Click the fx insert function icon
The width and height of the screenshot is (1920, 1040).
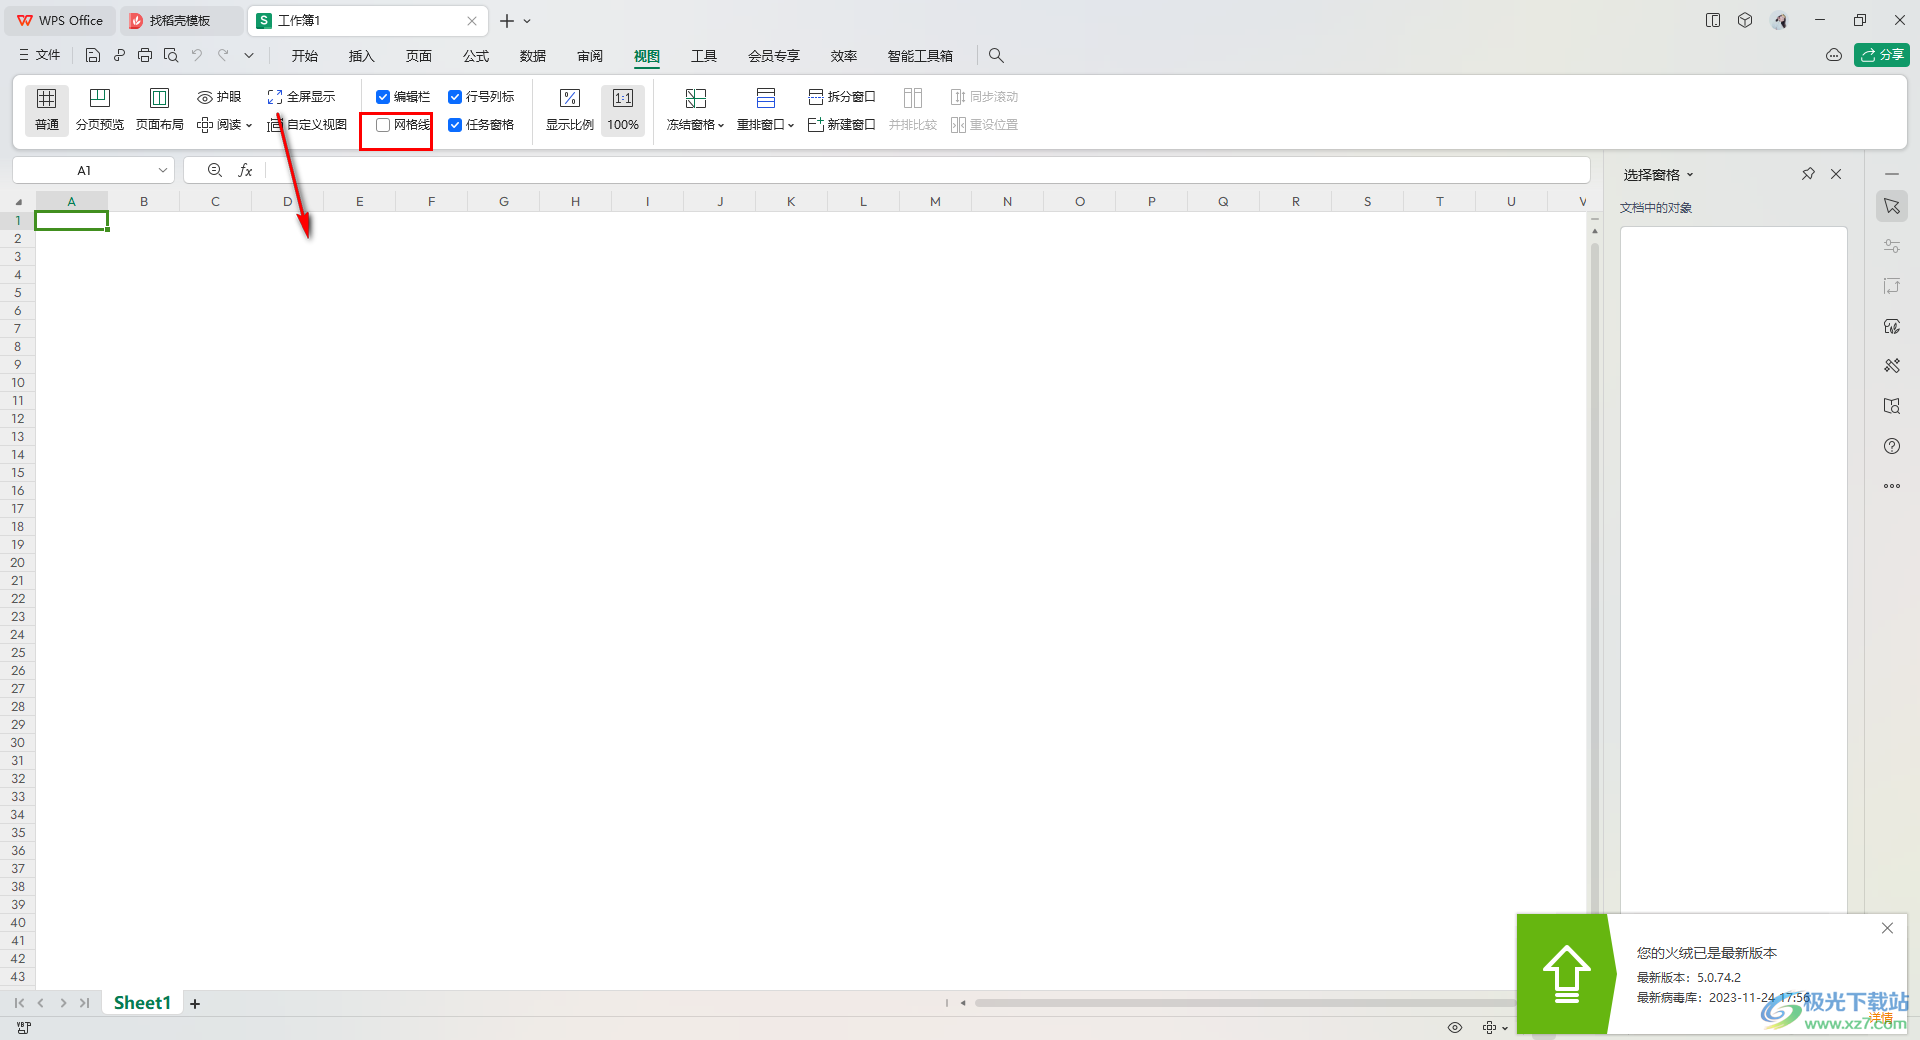coord(245,170)
